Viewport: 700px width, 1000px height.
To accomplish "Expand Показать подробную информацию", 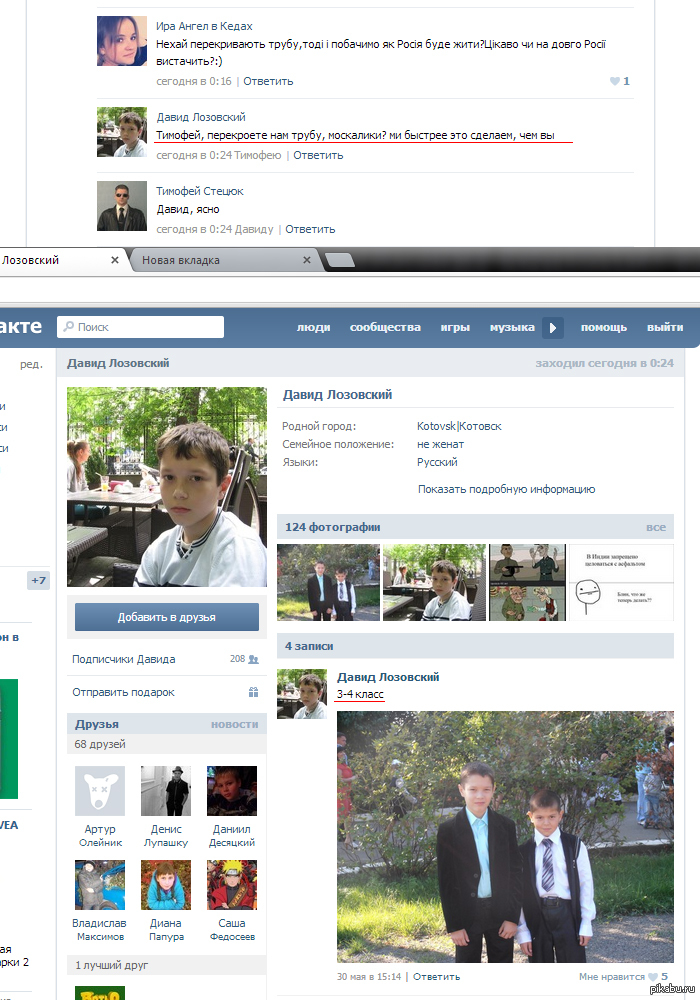I will [506, 489].
